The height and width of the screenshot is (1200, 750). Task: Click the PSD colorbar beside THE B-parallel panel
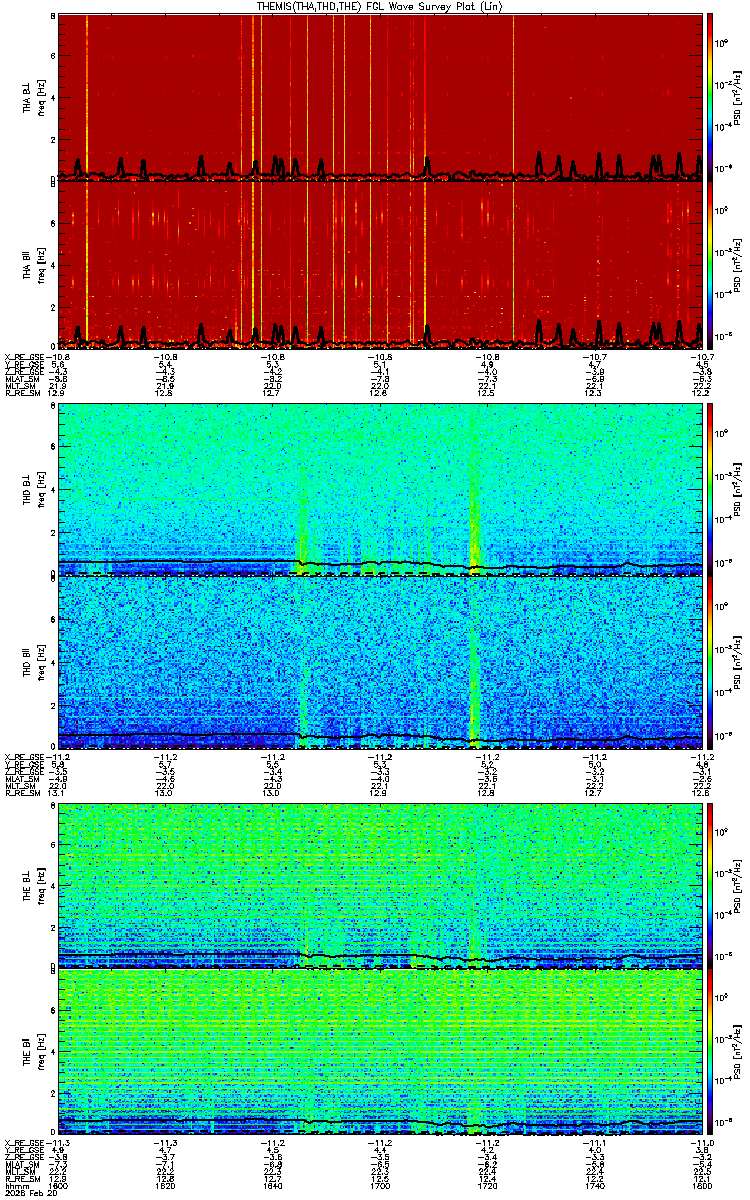[x=710, y=1052]
